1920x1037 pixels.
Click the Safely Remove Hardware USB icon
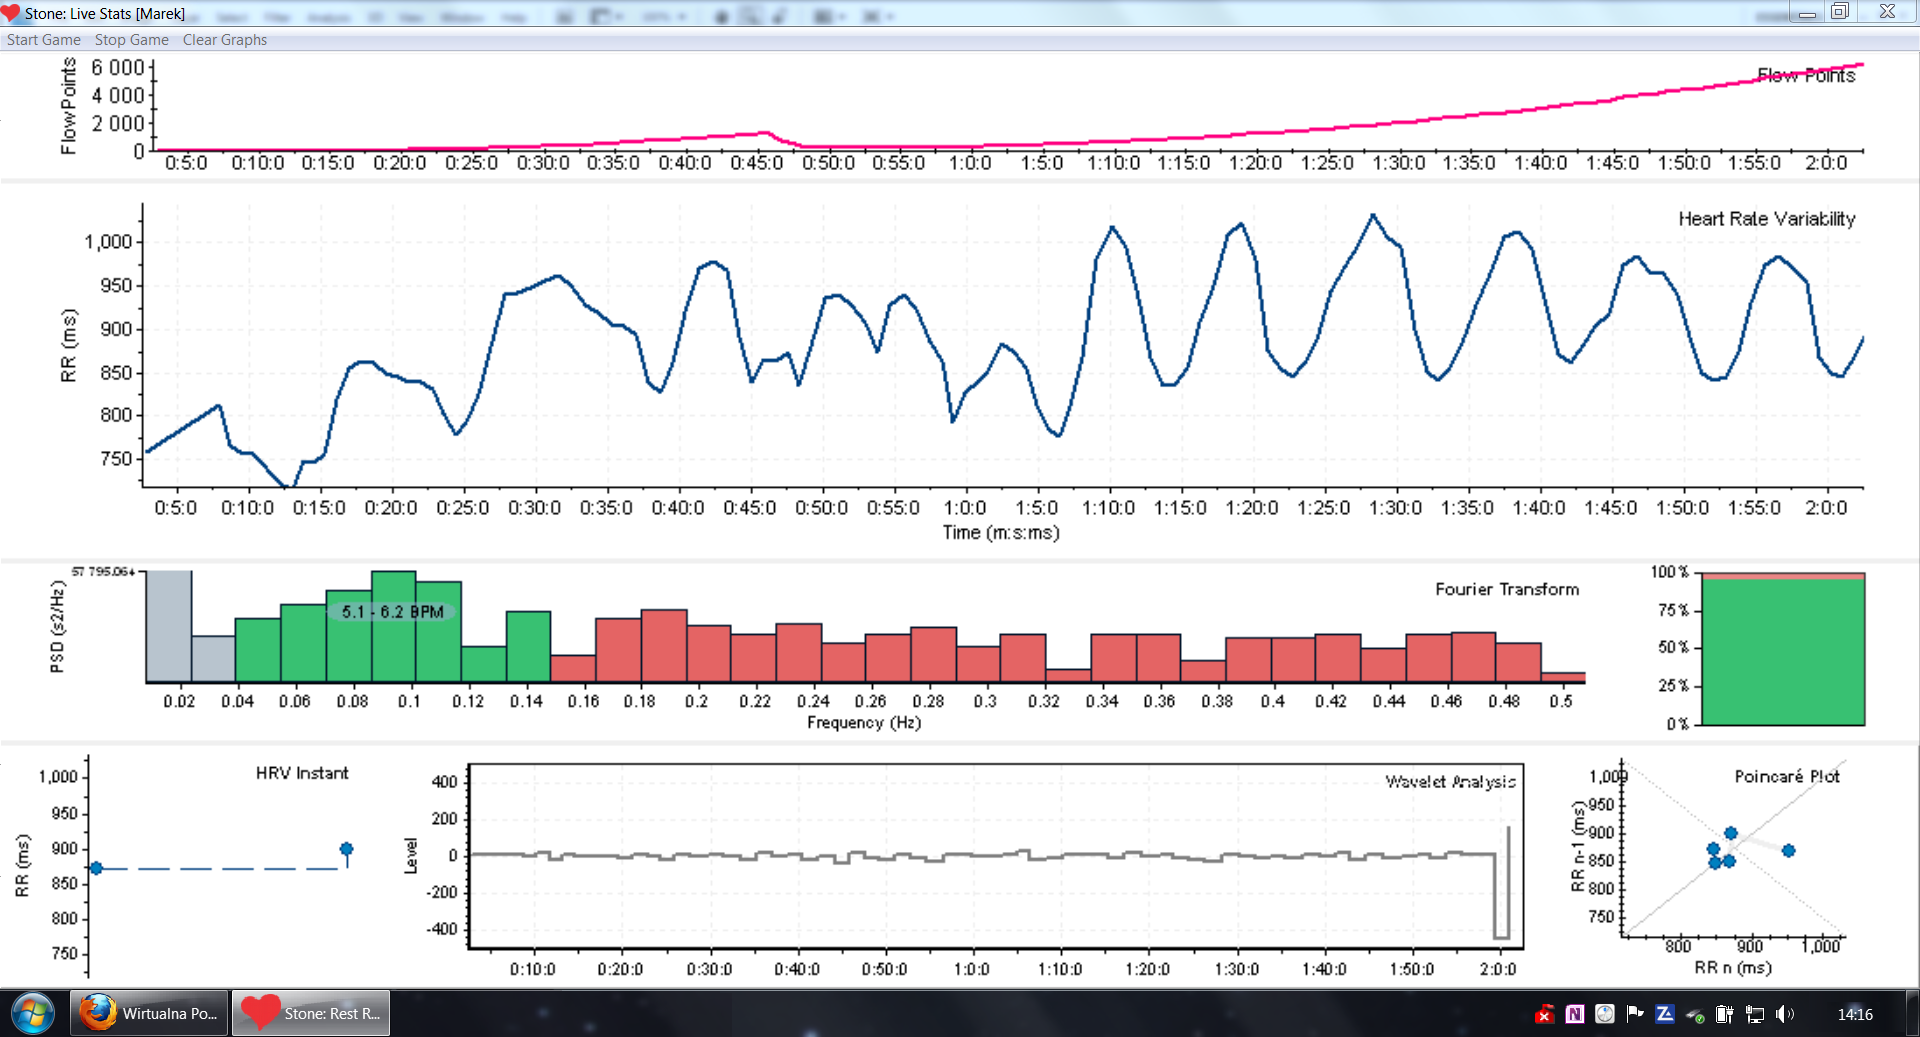pos(1695,1015)
